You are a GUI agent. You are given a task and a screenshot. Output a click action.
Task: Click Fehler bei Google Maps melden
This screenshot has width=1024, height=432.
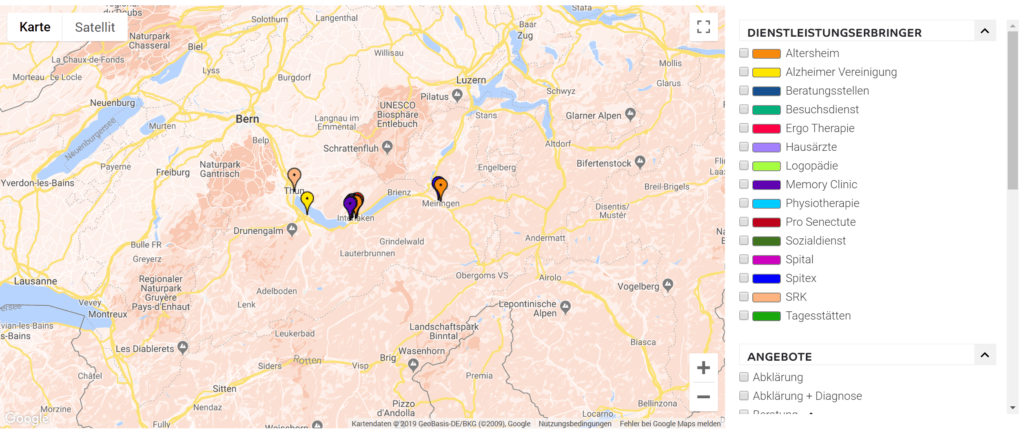(x=670, y=424)
